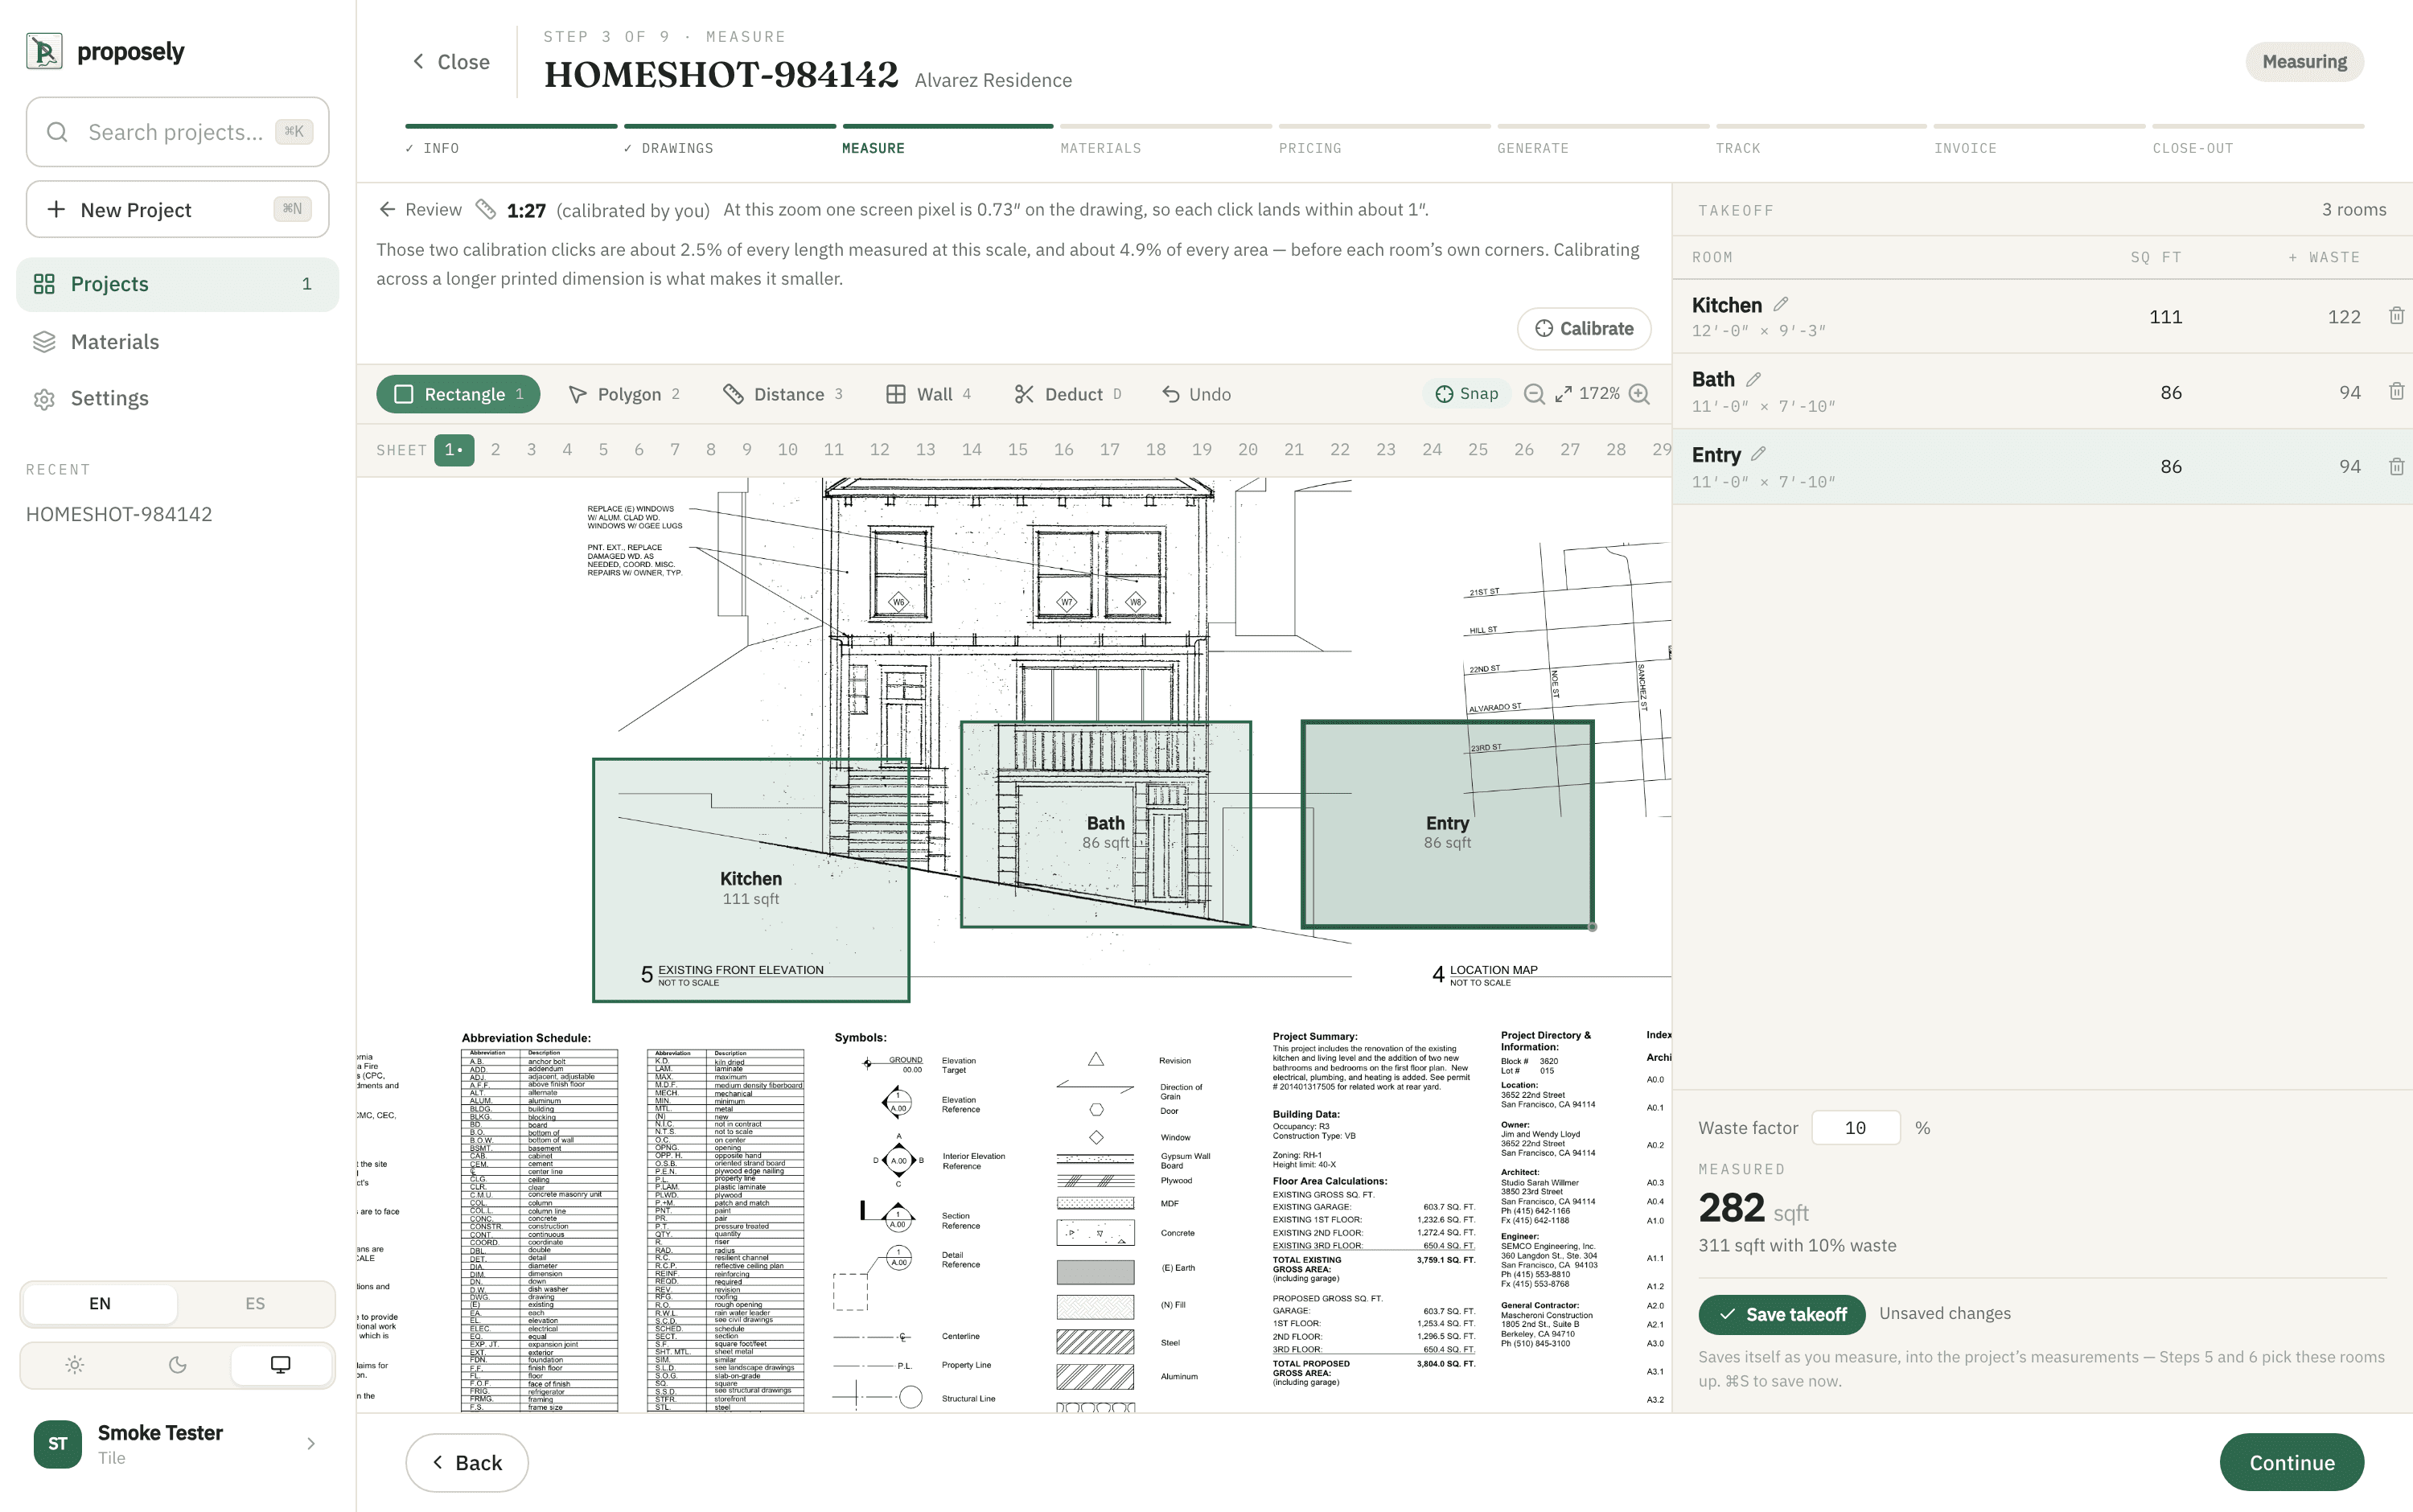
Task: Continue to the next step
Action: [x=2291, y=1462]
